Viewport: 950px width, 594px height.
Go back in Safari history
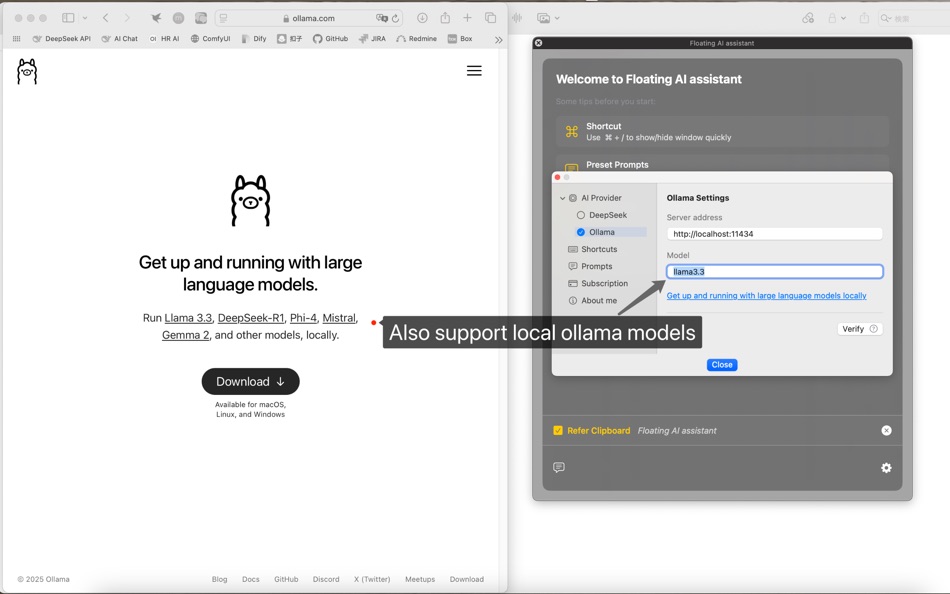pyautogui.click(x=105, y=18)
